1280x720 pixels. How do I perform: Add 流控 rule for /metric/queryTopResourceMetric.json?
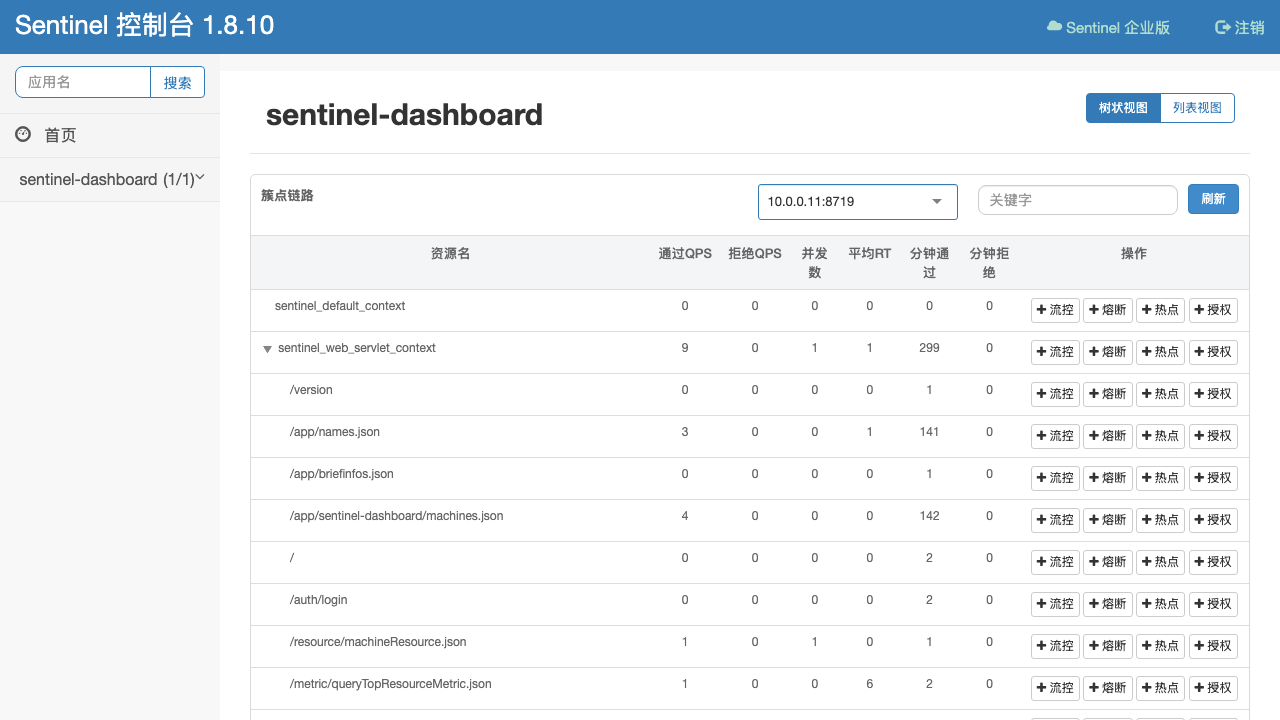tap(1055, 688)
